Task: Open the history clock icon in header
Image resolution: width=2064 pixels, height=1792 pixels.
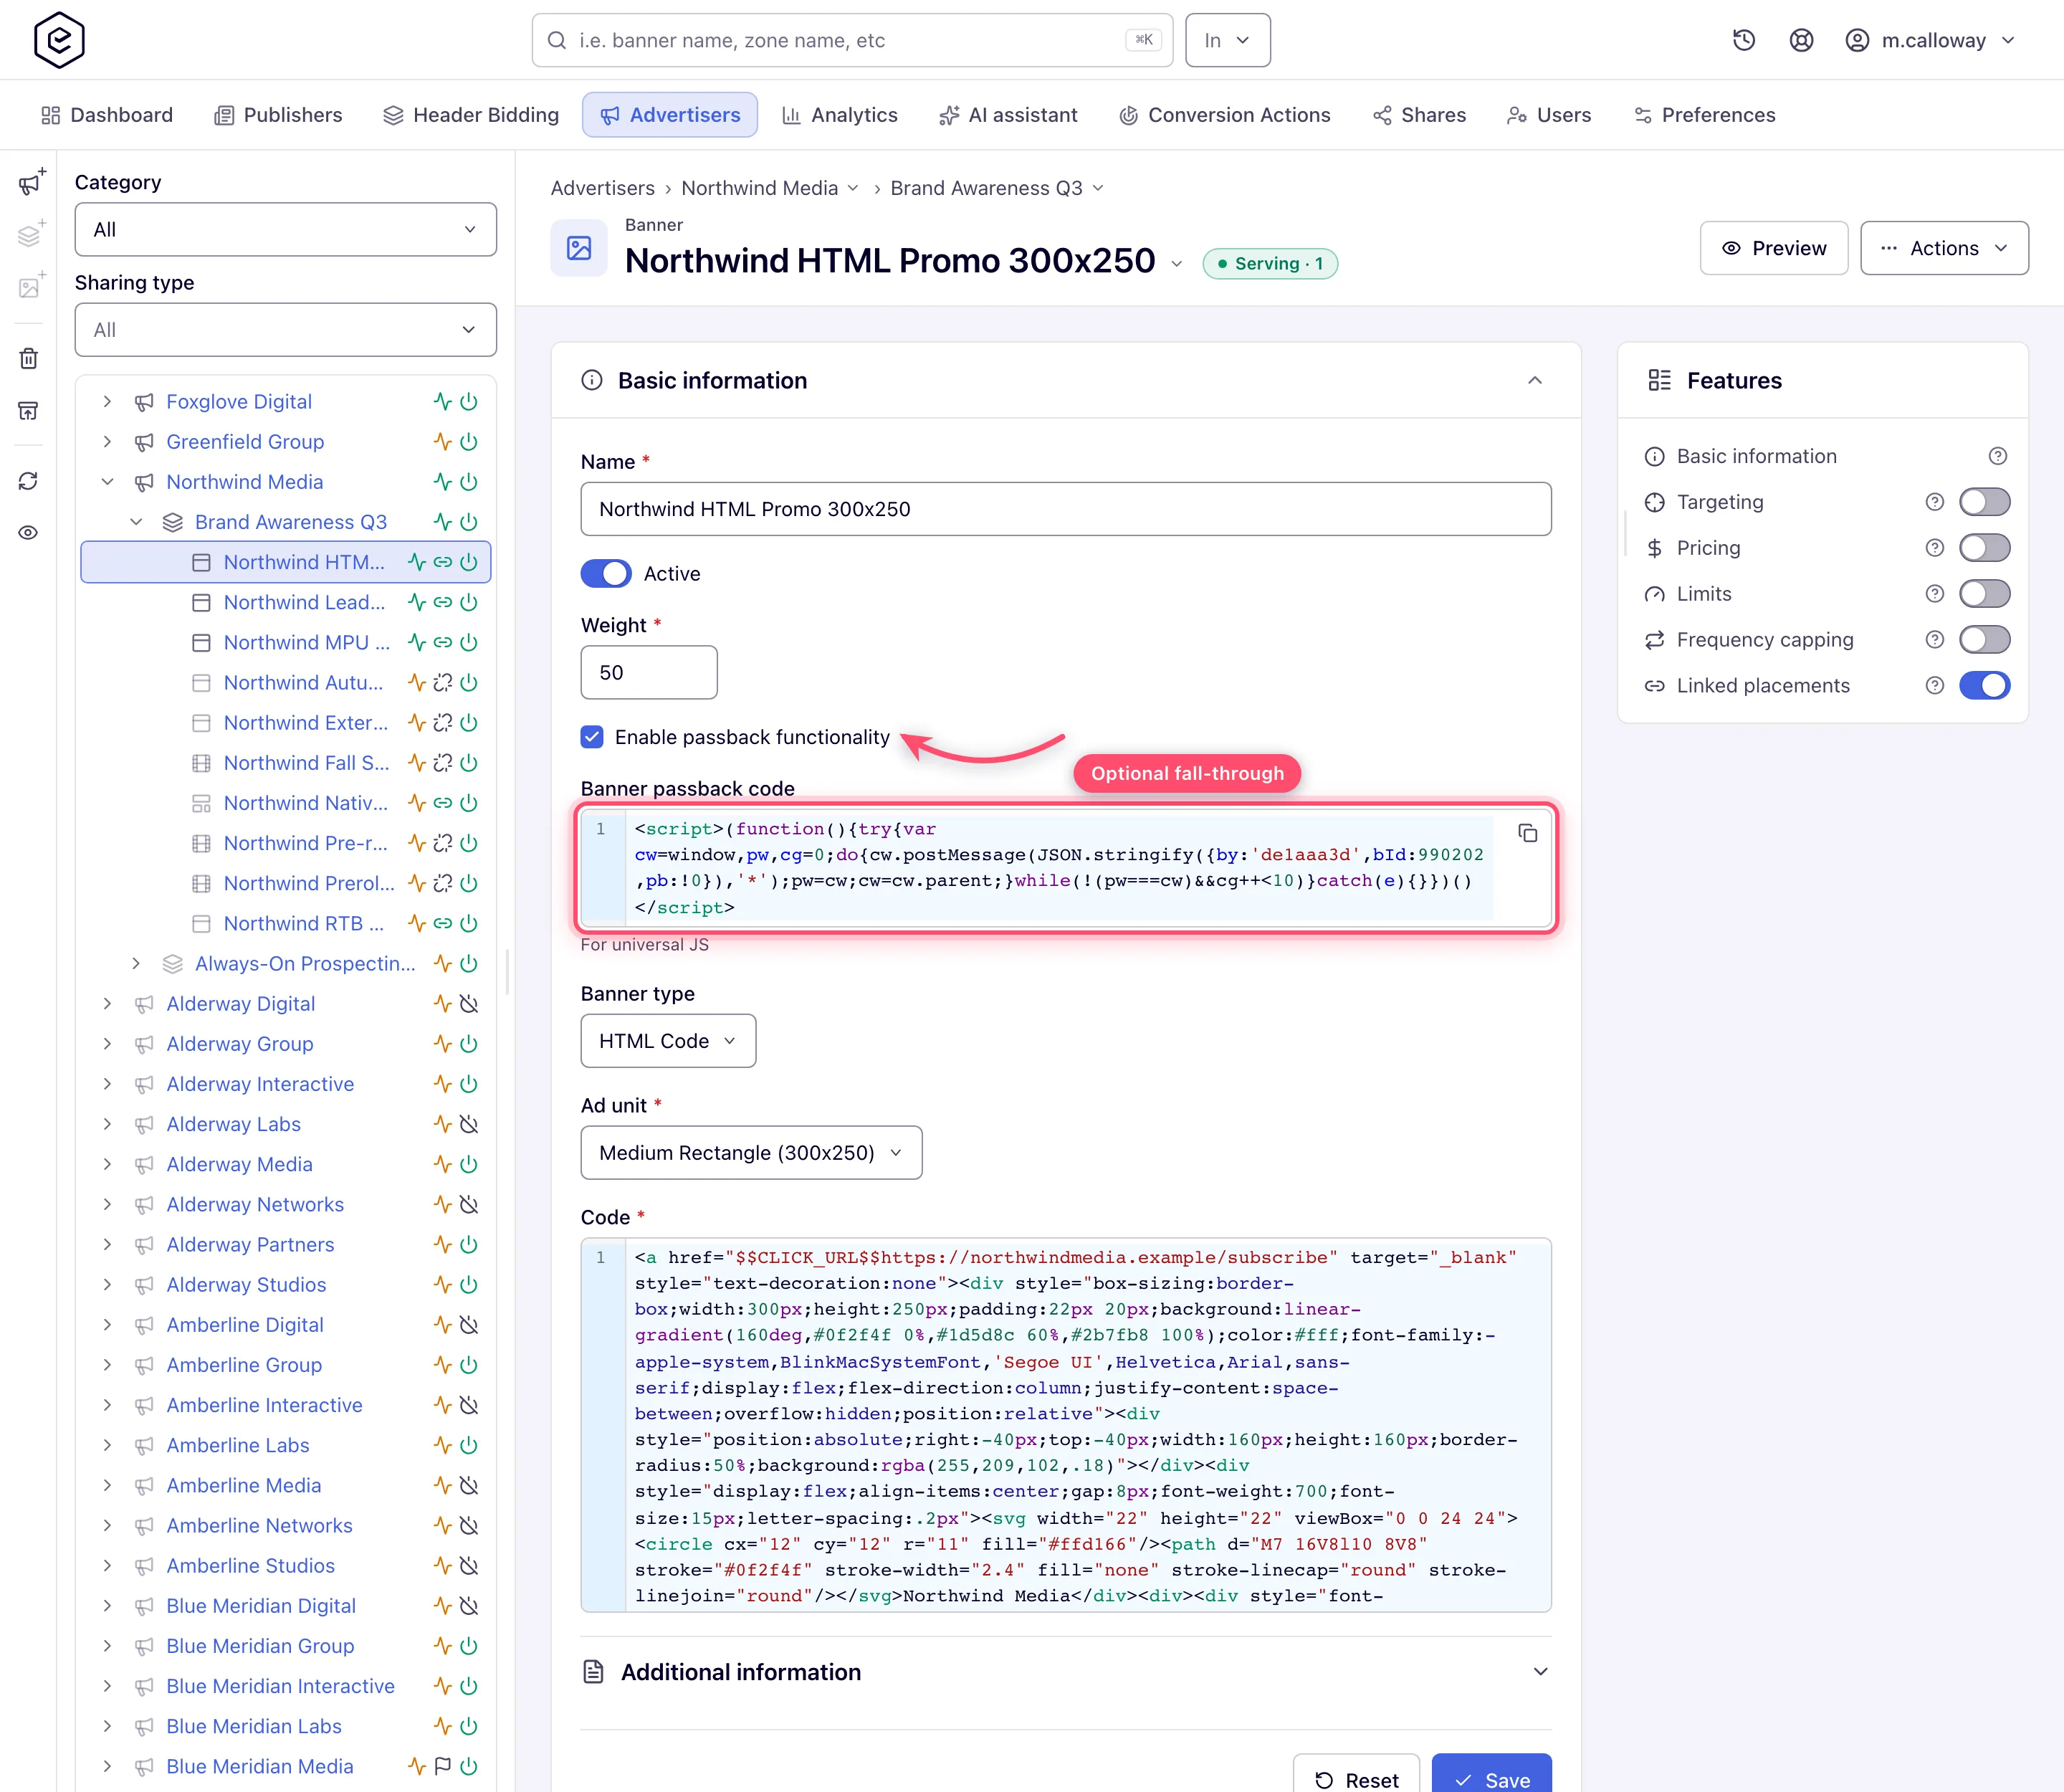Action: tap(1744, 40)
